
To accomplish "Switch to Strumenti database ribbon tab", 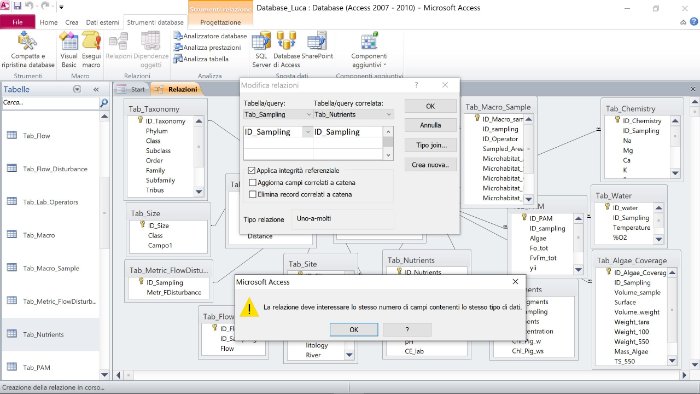I will tap(155, 22).
